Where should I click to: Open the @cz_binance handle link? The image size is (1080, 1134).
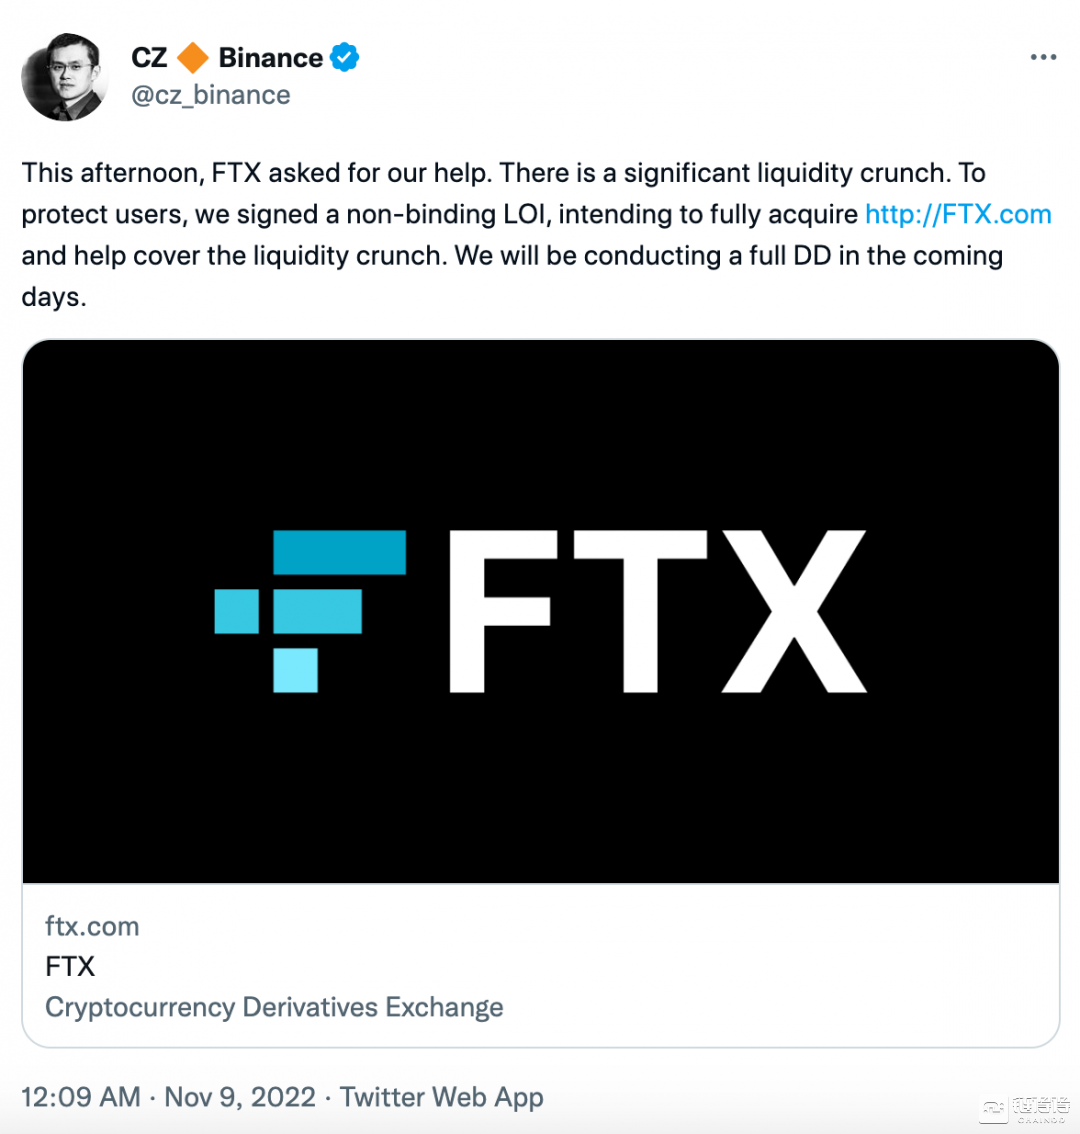click(211, 95)
